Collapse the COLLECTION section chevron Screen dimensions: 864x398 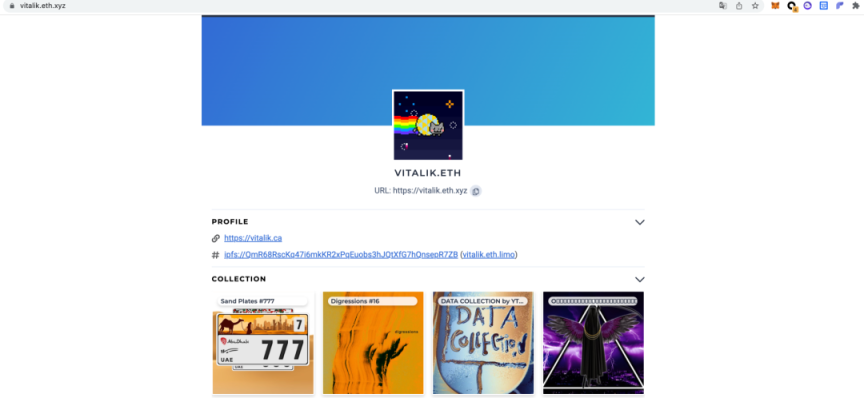pos(639,279)
